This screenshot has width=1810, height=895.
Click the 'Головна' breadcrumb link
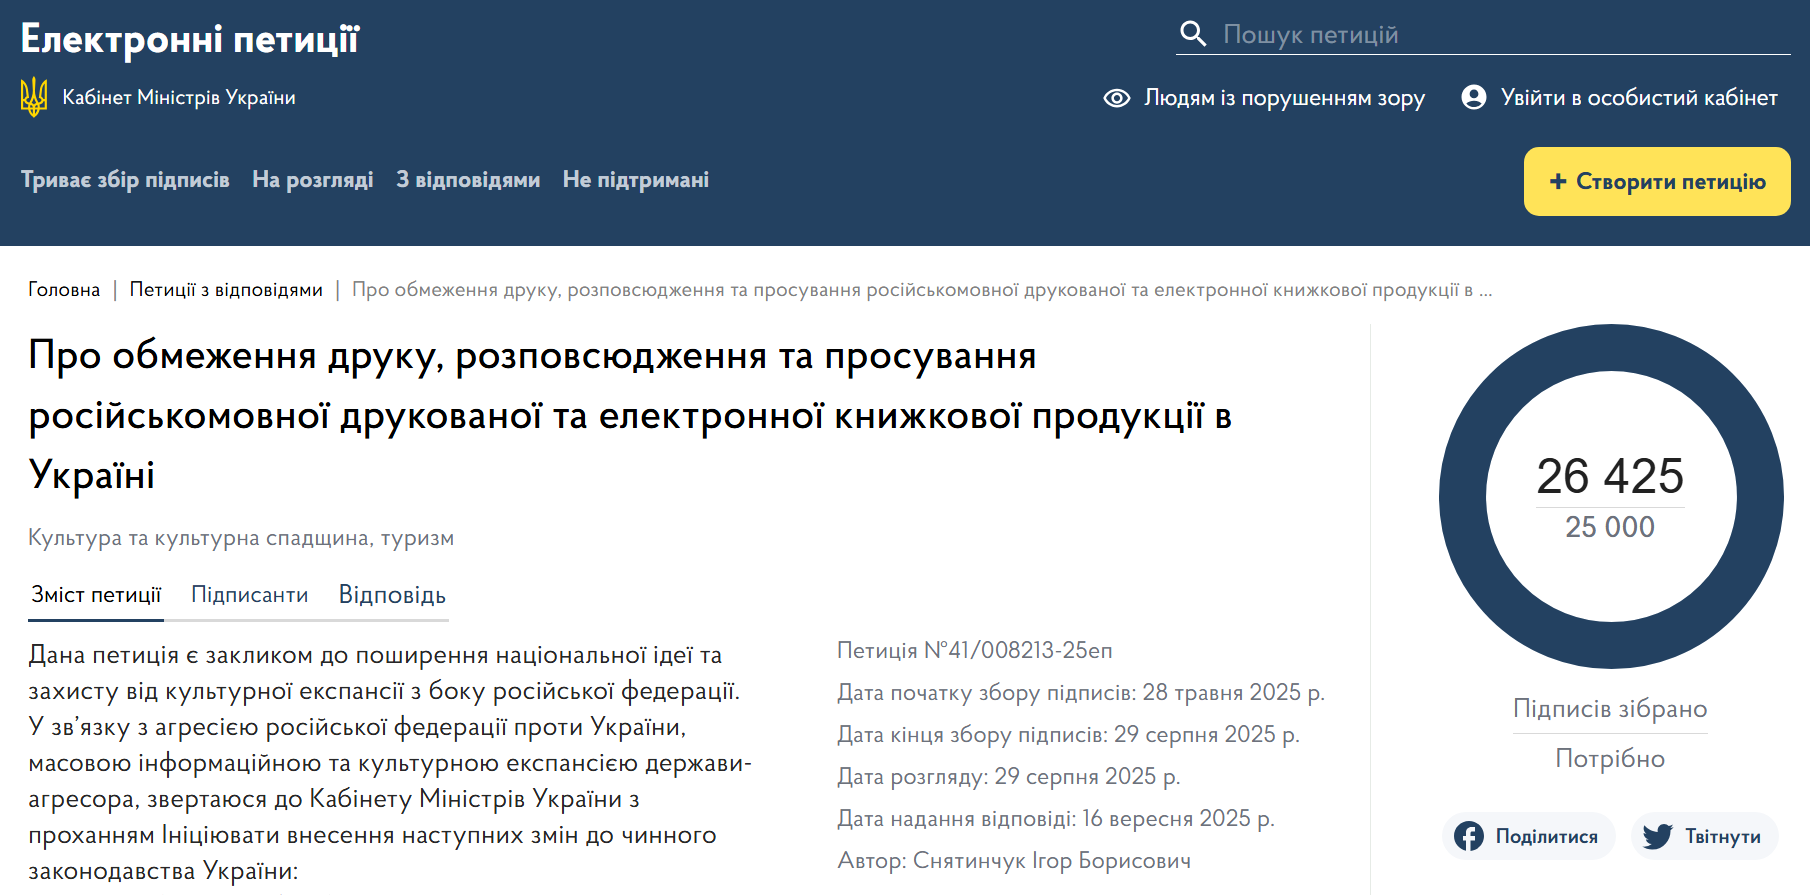tap(64, 290)
